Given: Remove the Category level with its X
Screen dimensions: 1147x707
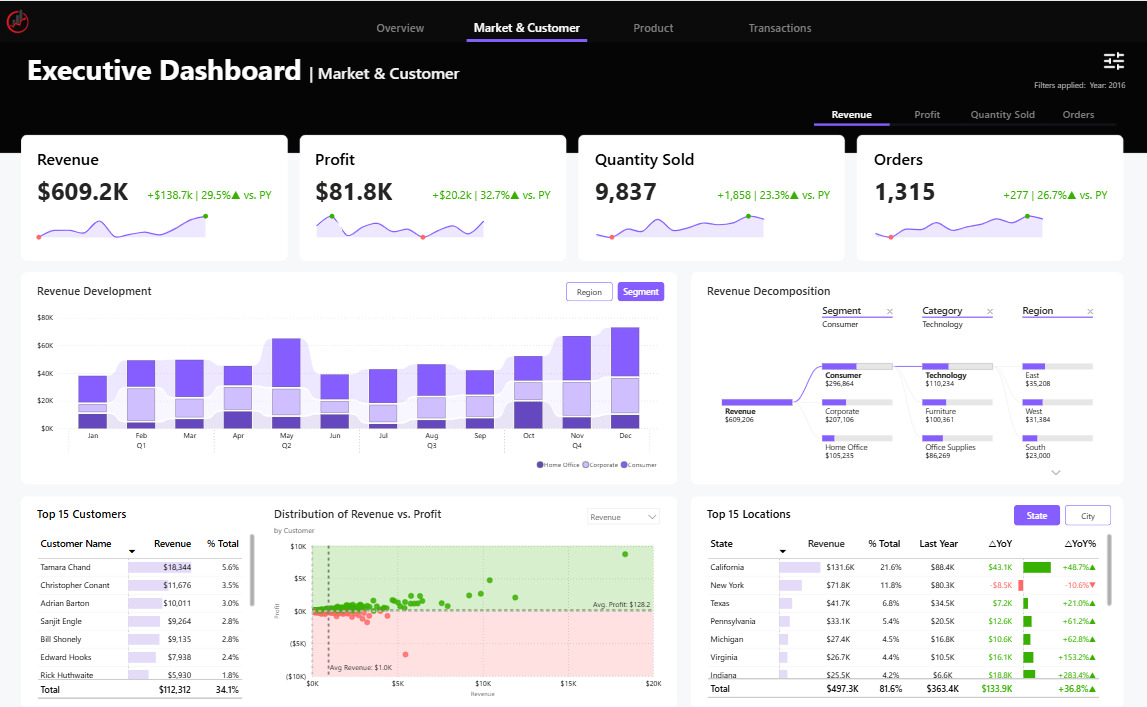Looking at the screenshot, I should pos(989,312).
